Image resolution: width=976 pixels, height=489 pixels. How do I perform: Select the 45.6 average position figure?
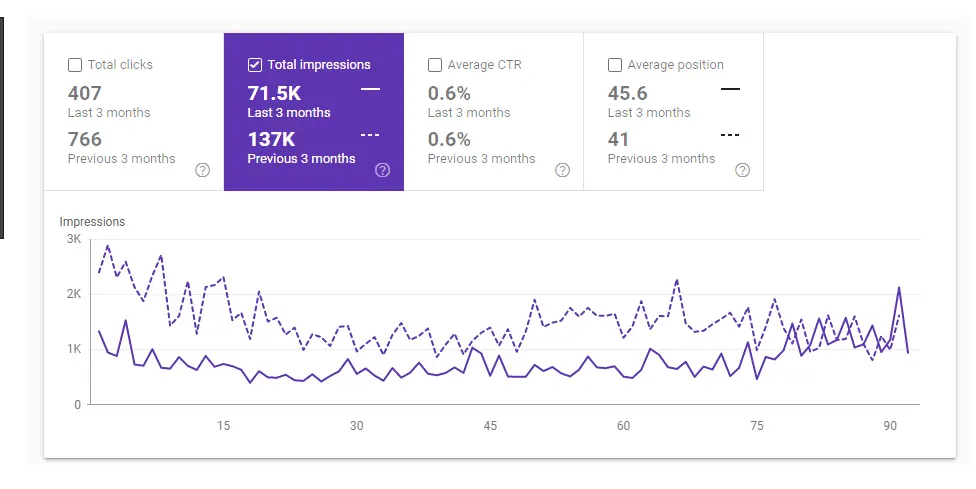(x=628, y=93)
